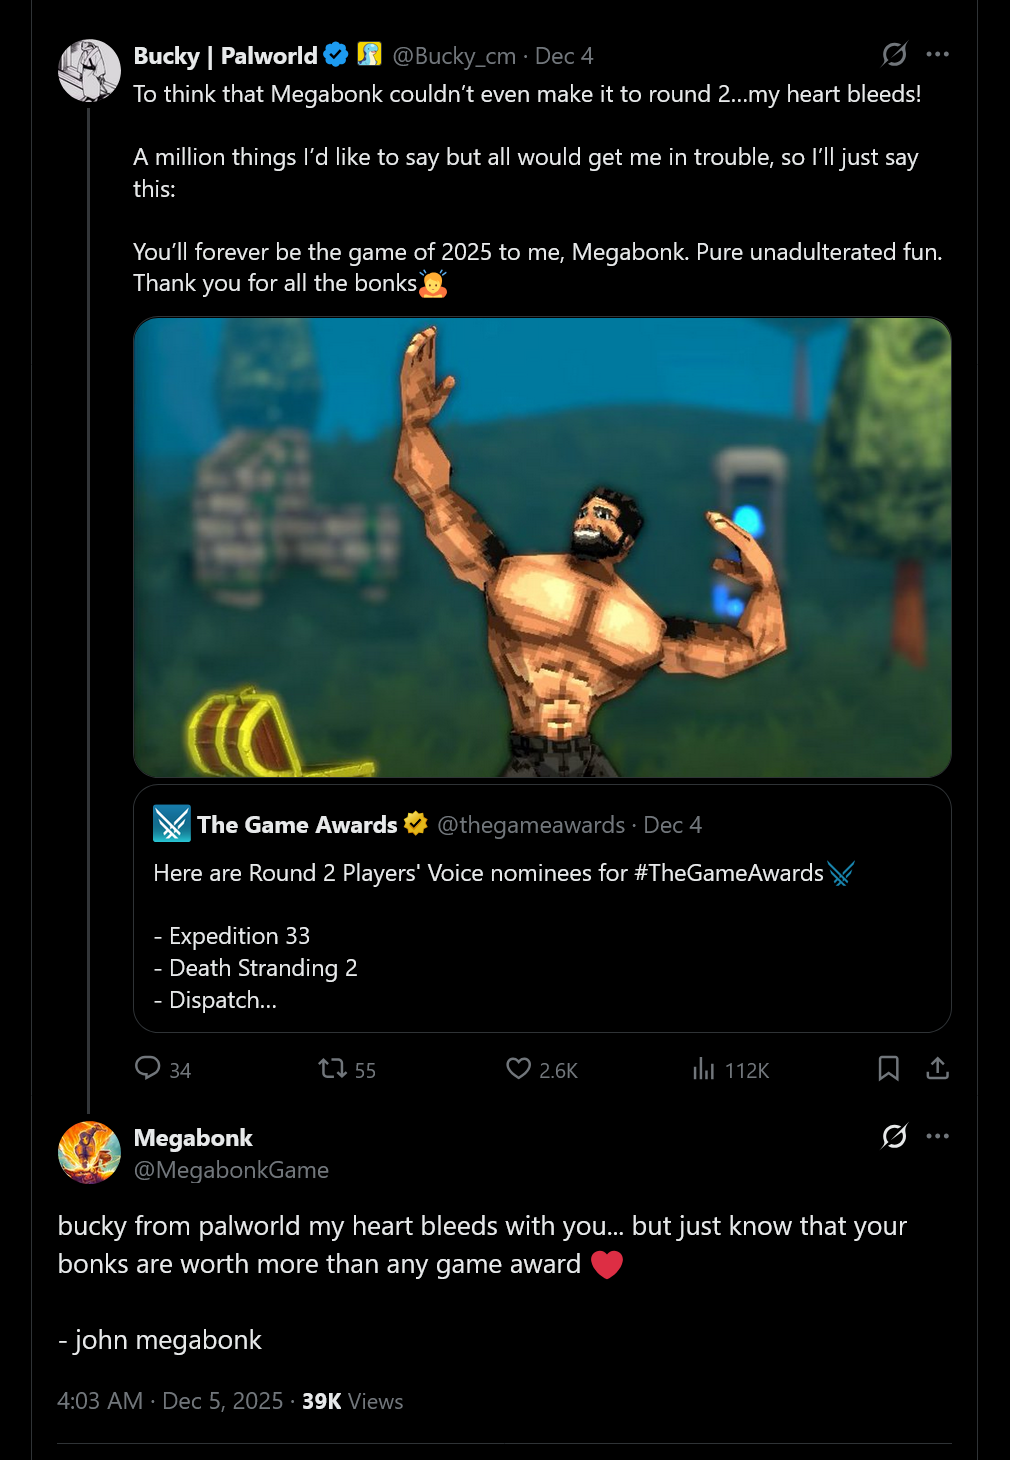View analytics showing 112K views
The image size is (1010, 1460).
tap(704, 1069)
